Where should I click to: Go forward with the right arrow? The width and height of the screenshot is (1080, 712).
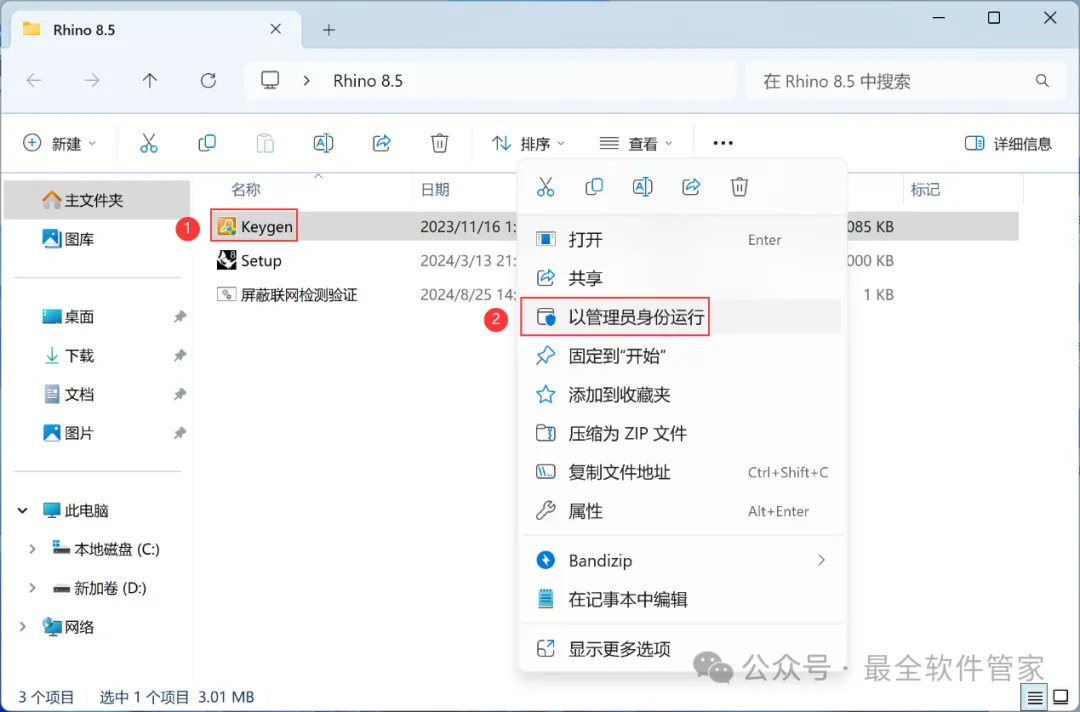tap(92, 81)
